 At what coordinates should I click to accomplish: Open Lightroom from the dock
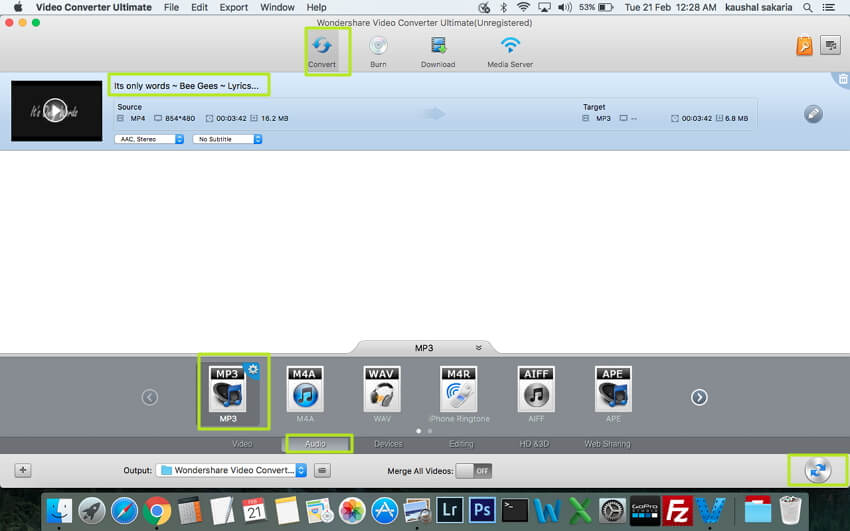(x=449, y=510)
